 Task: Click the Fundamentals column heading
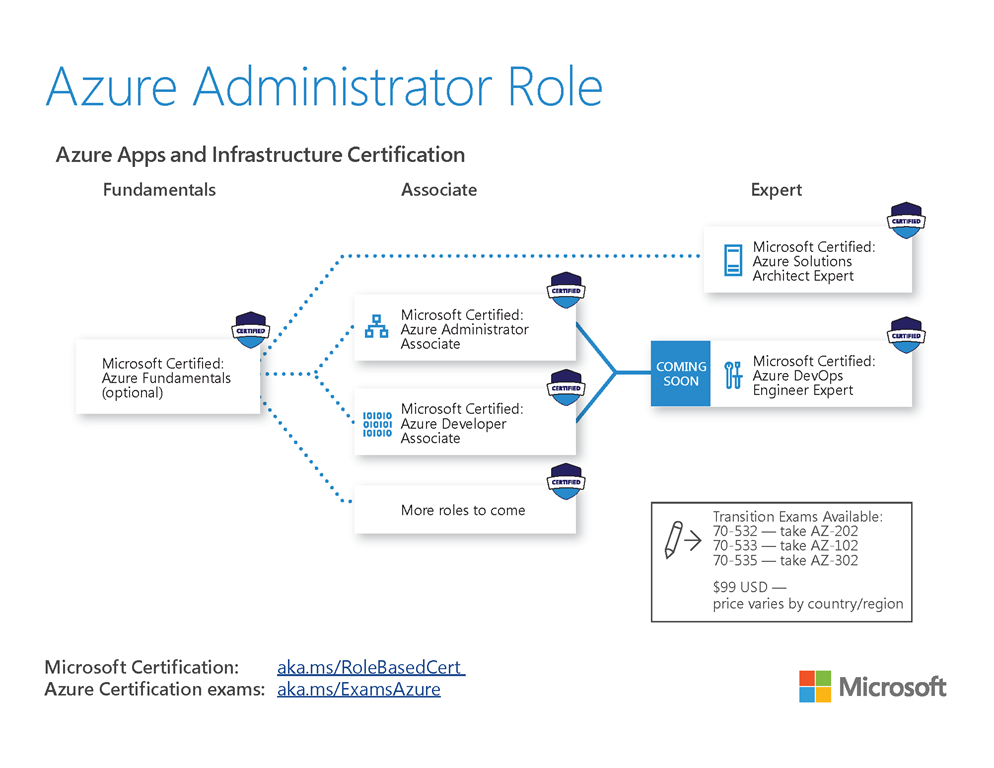pos(159,190)
